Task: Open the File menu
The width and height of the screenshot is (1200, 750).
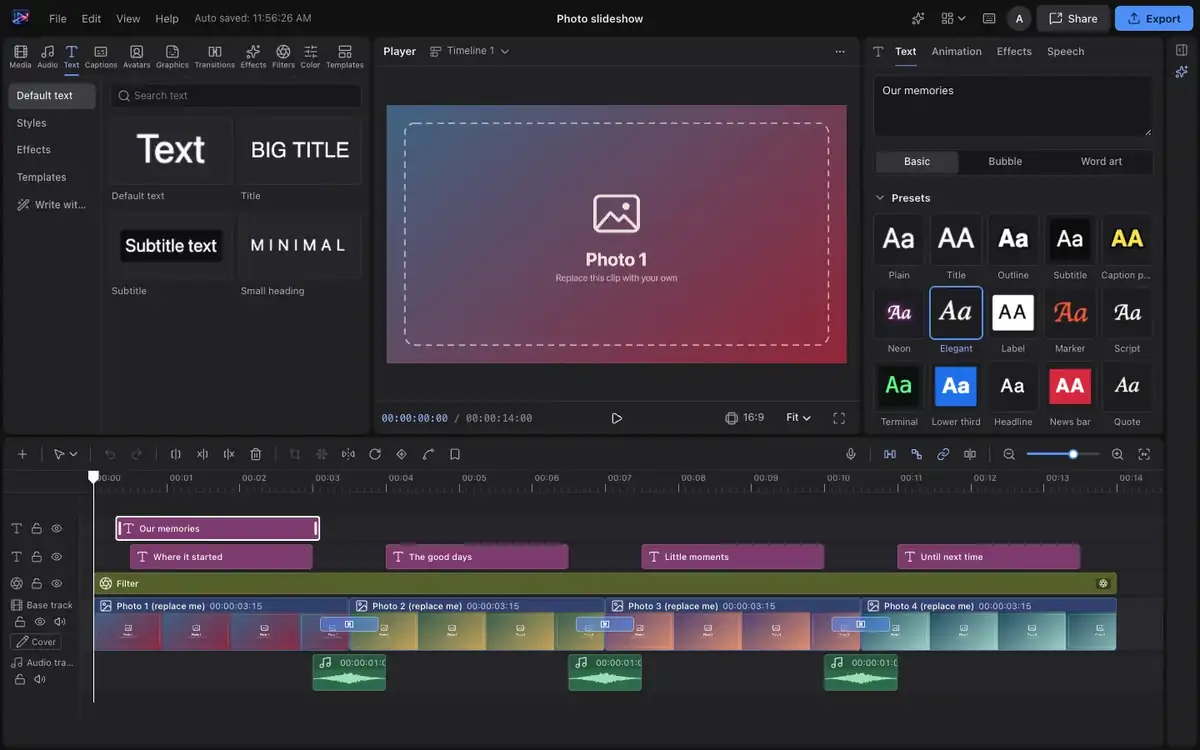Action: point(58,18)
